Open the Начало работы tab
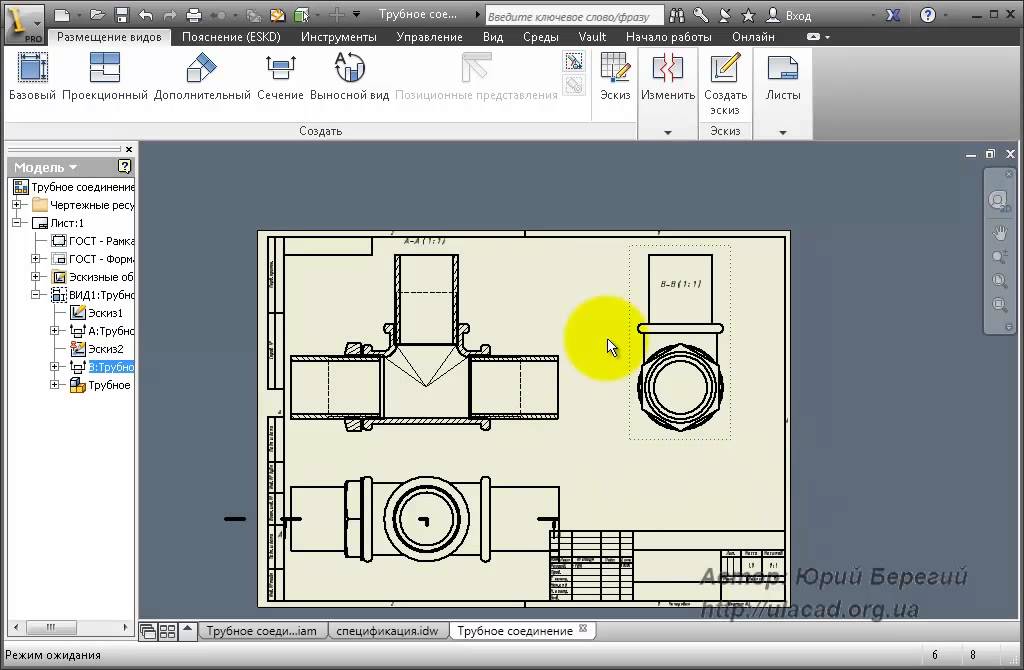The image size is (1024, 670). coord(669,37)
